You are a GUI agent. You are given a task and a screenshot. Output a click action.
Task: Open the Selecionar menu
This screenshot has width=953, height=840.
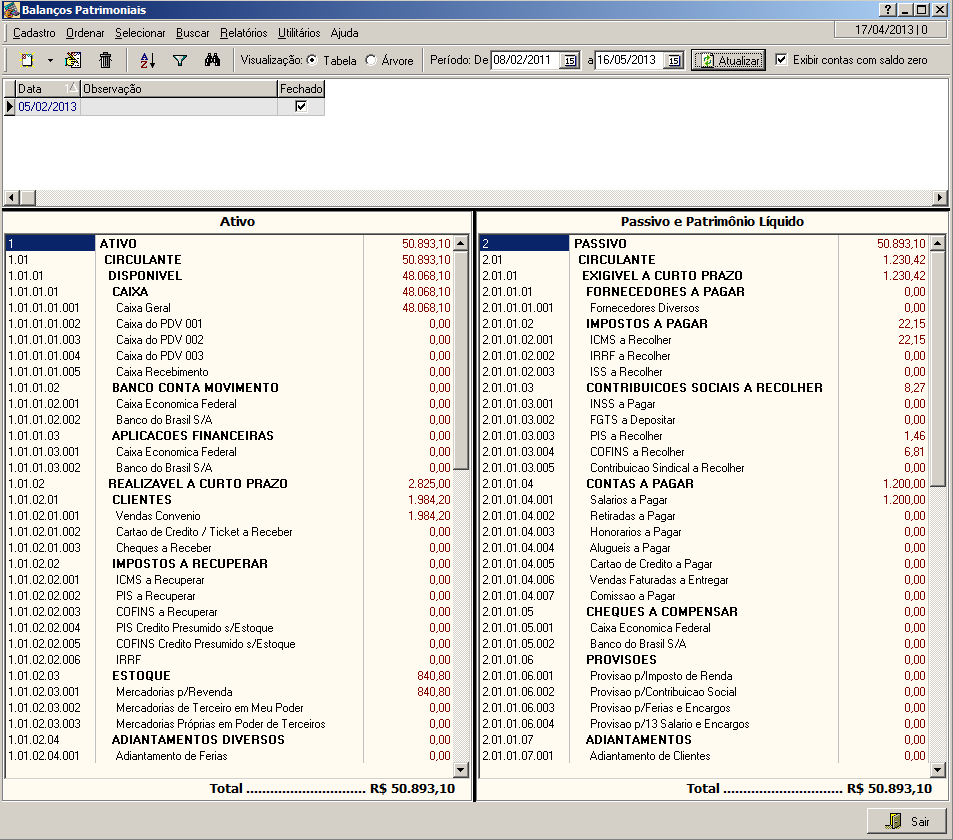click(140, 33)
